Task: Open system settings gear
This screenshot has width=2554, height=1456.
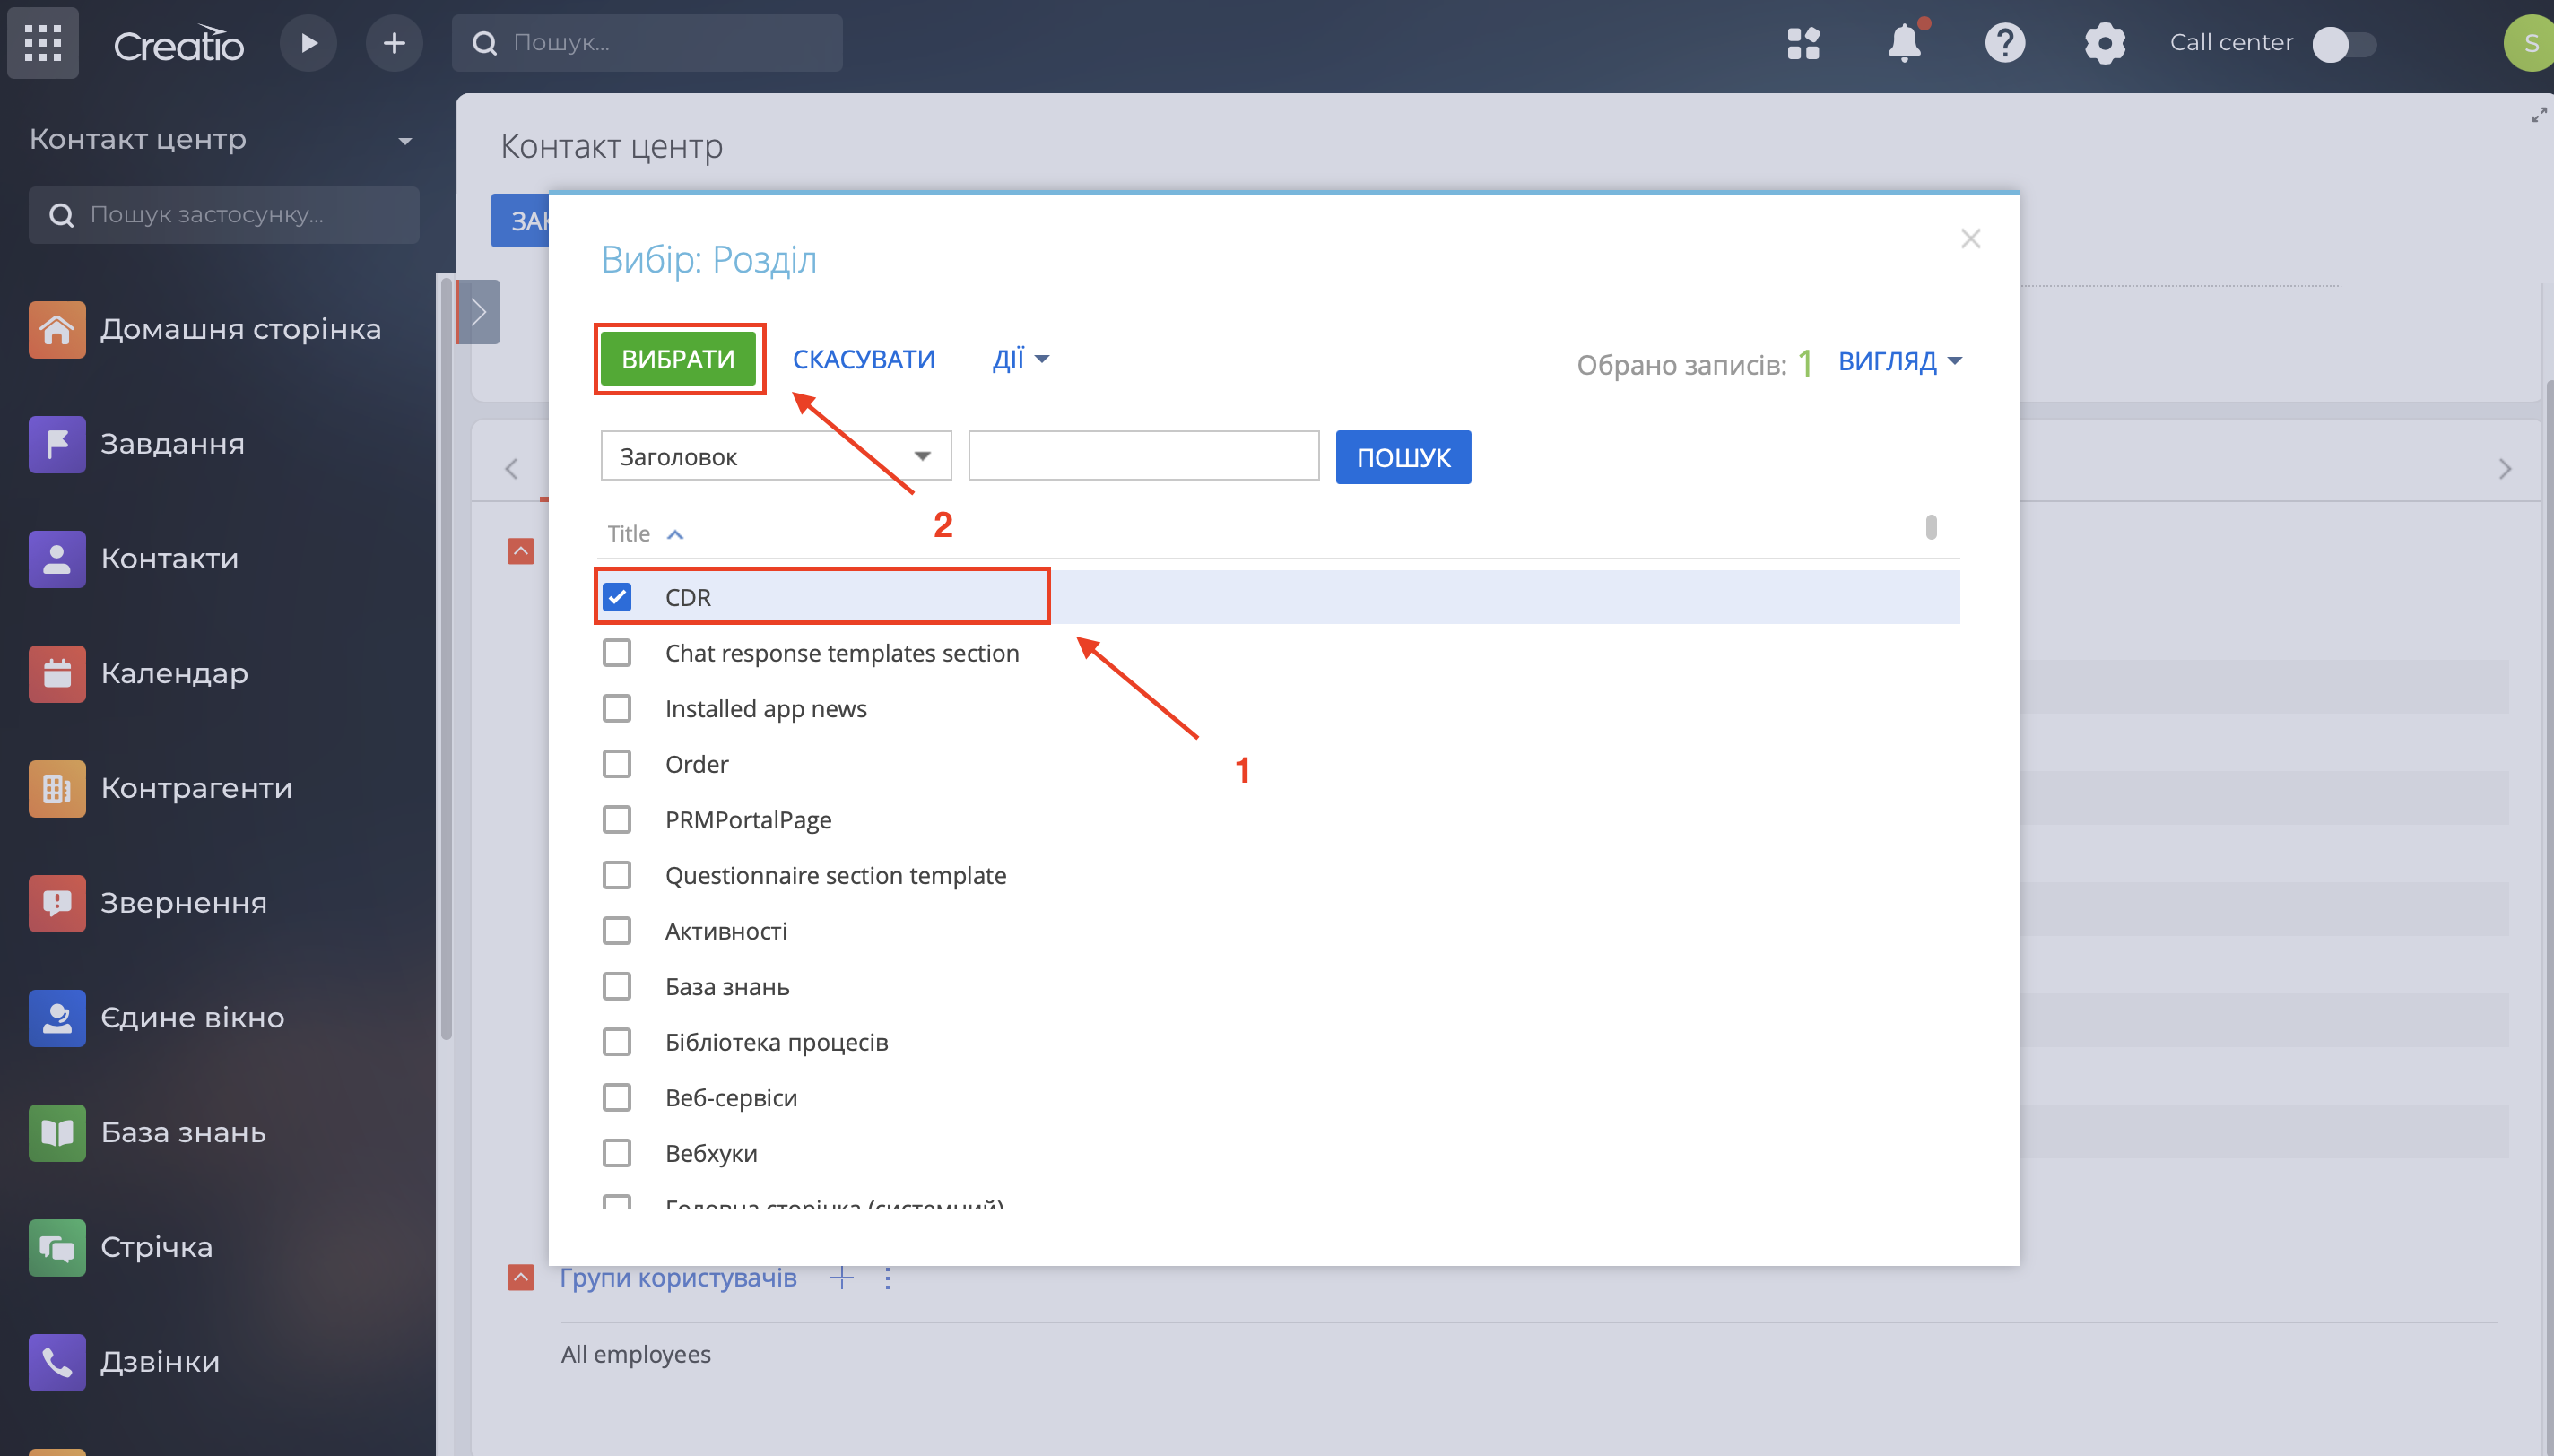Action: [2104, 43]
